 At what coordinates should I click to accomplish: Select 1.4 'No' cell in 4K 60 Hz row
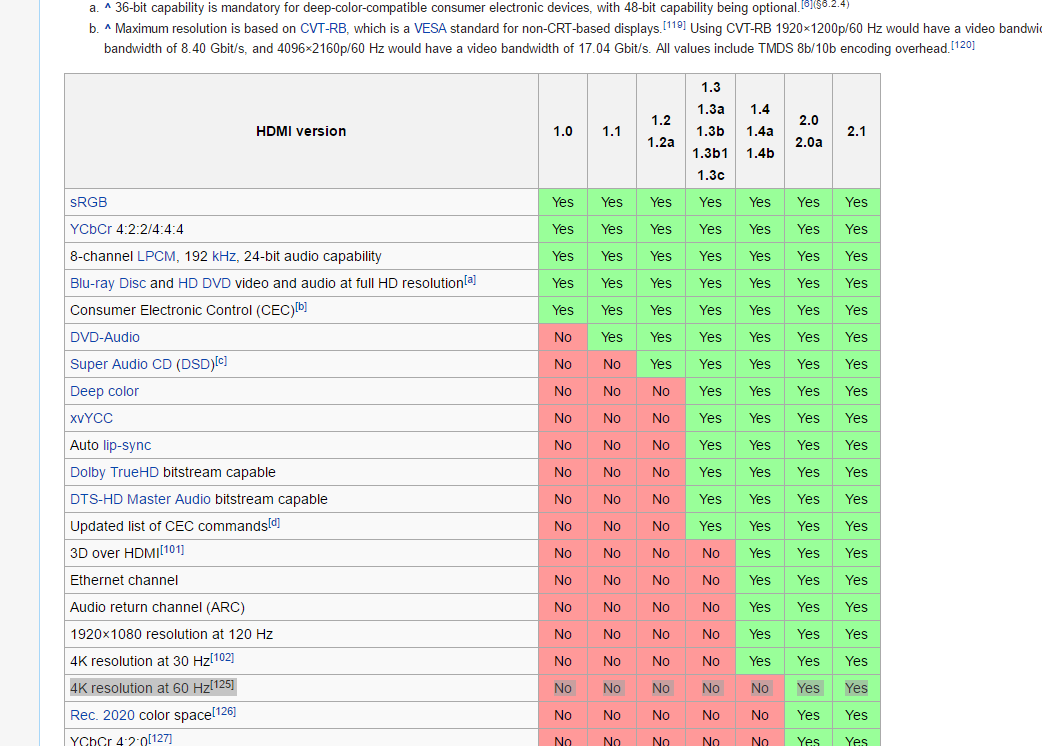click(x=760, y=688)
